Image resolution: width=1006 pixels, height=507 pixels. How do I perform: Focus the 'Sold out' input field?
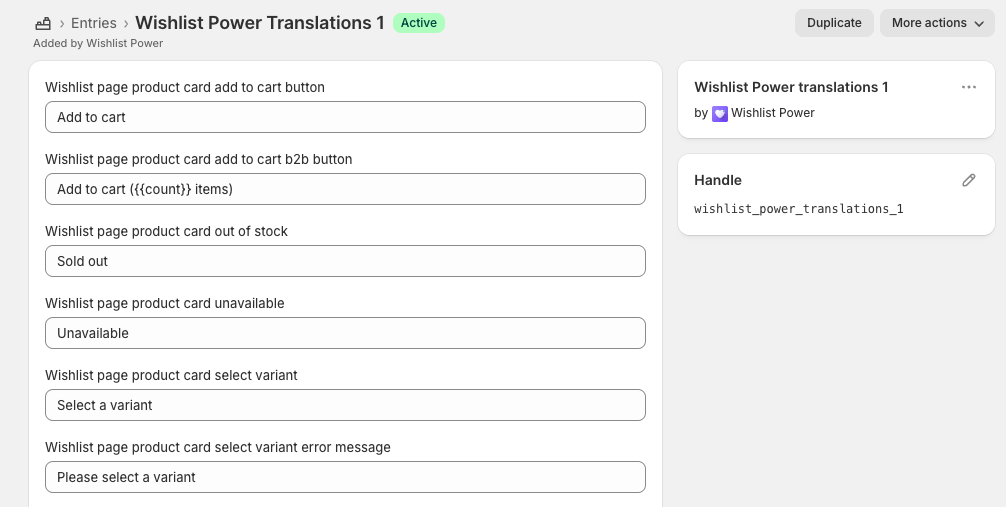[x=345, y=261]
